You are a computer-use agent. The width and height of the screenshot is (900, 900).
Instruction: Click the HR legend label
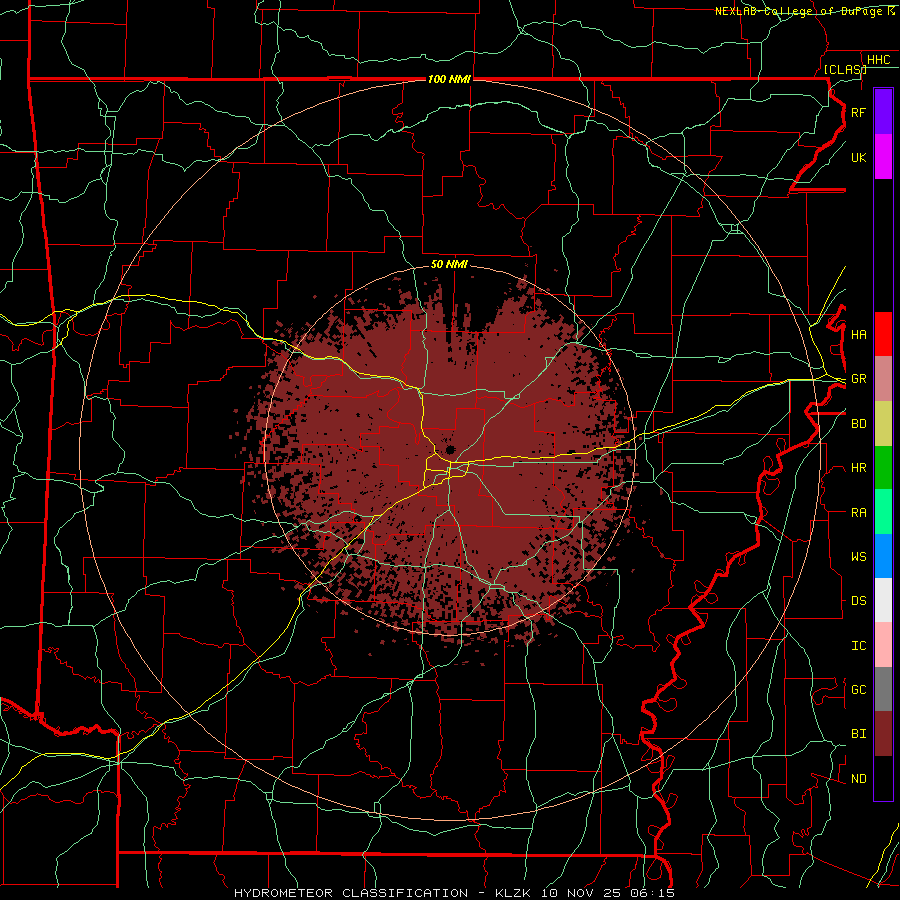pos(858,468)
